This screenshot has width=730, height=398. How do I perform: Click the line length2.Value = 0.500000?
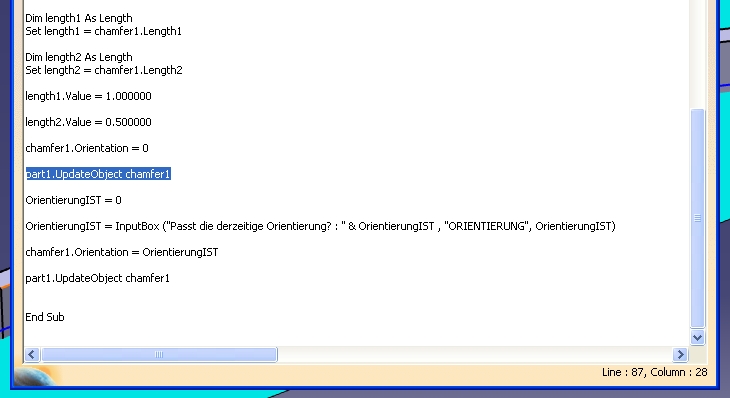tap(88, 122)
